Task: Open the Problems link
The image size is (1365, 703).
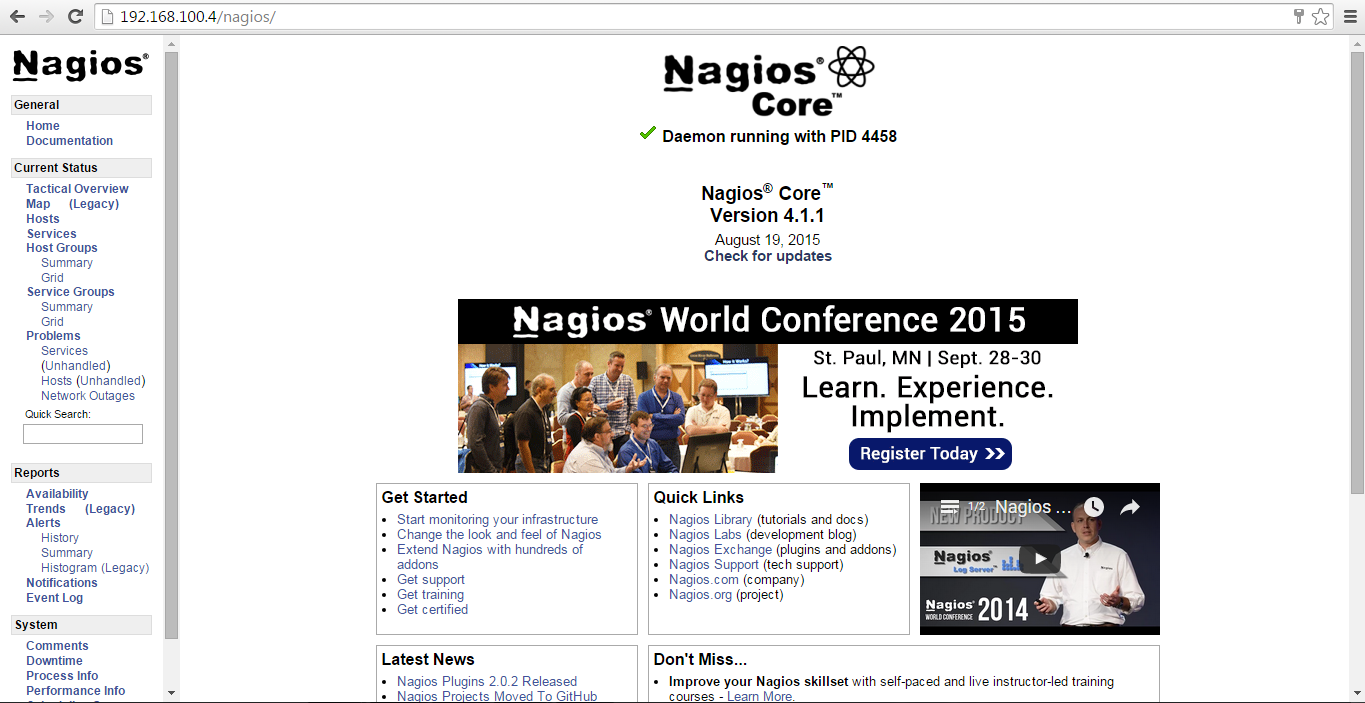Action: pyautogui.click(x=53, y=336)
